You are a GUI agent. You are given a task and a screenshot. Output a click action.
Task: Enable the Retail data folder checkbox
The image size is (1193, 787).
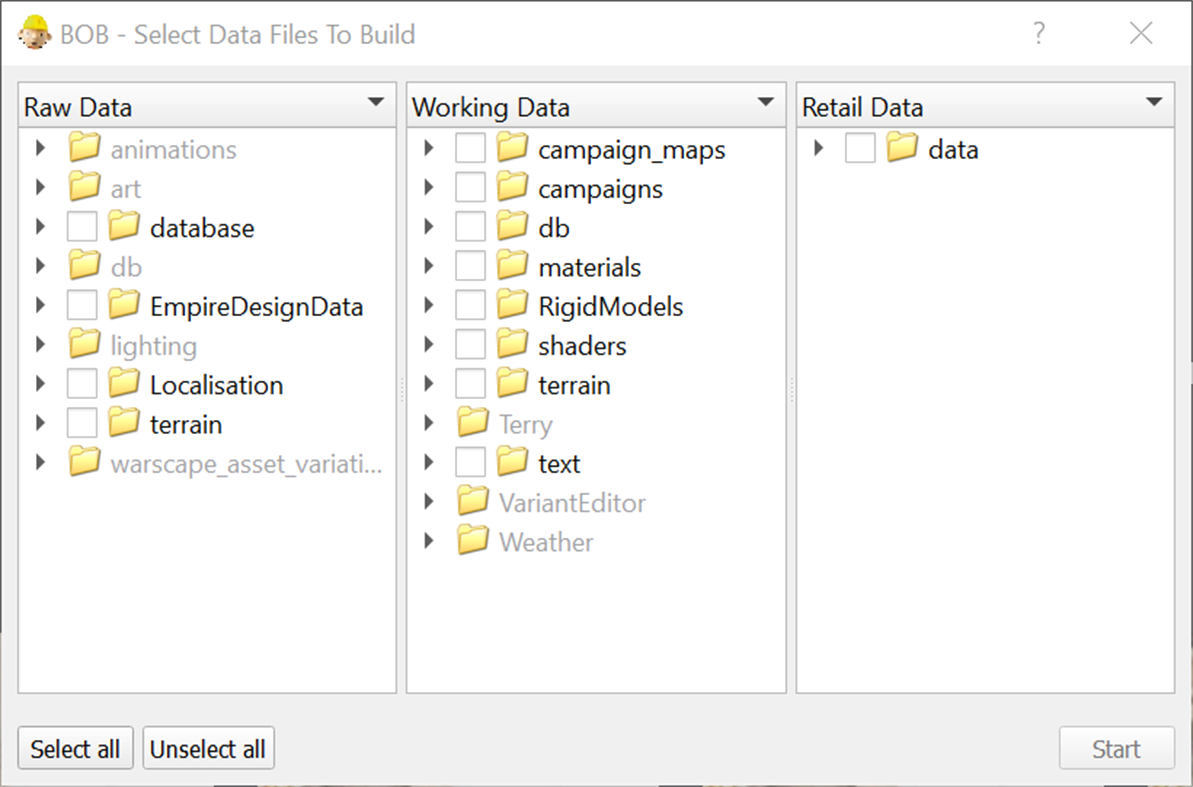point(860,149)
